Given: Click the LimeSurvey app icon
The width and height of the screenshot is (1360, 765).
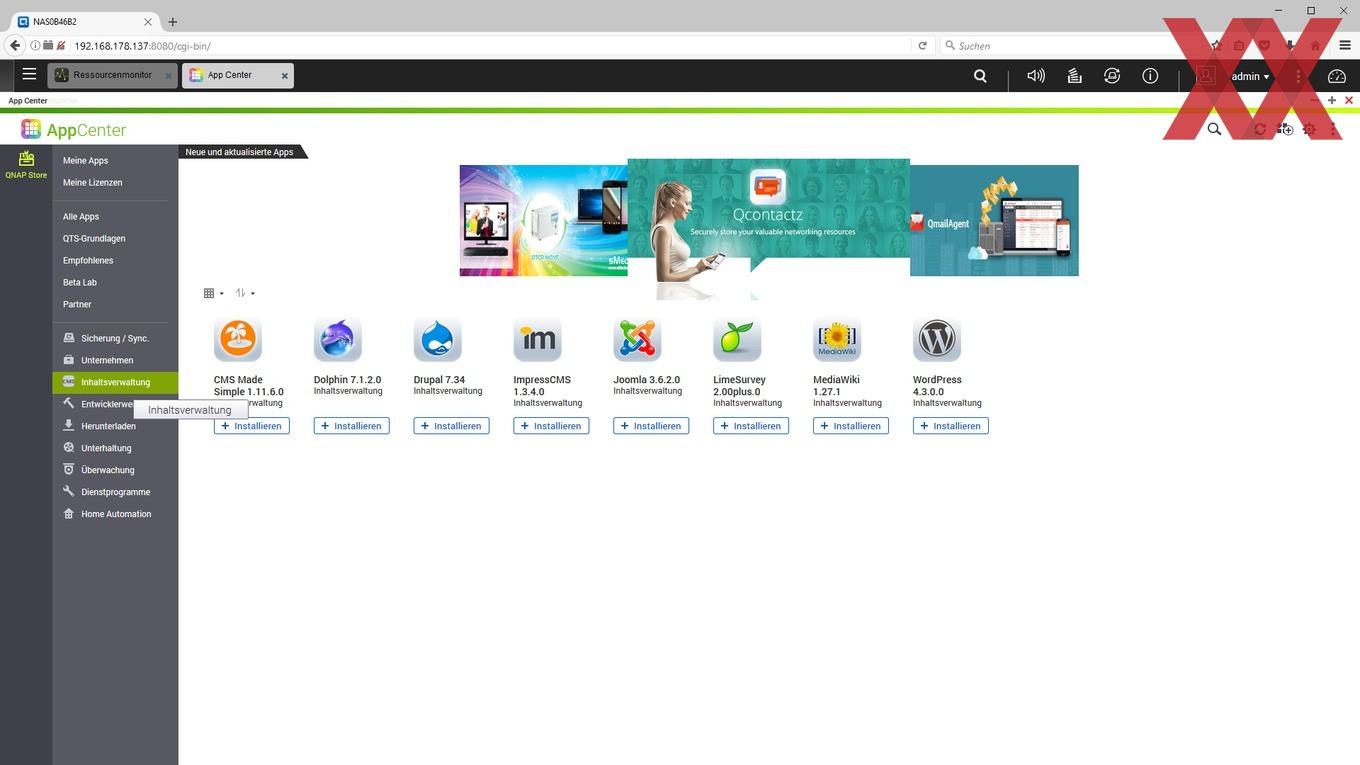Looking at the screenshot, I should 738,341.
